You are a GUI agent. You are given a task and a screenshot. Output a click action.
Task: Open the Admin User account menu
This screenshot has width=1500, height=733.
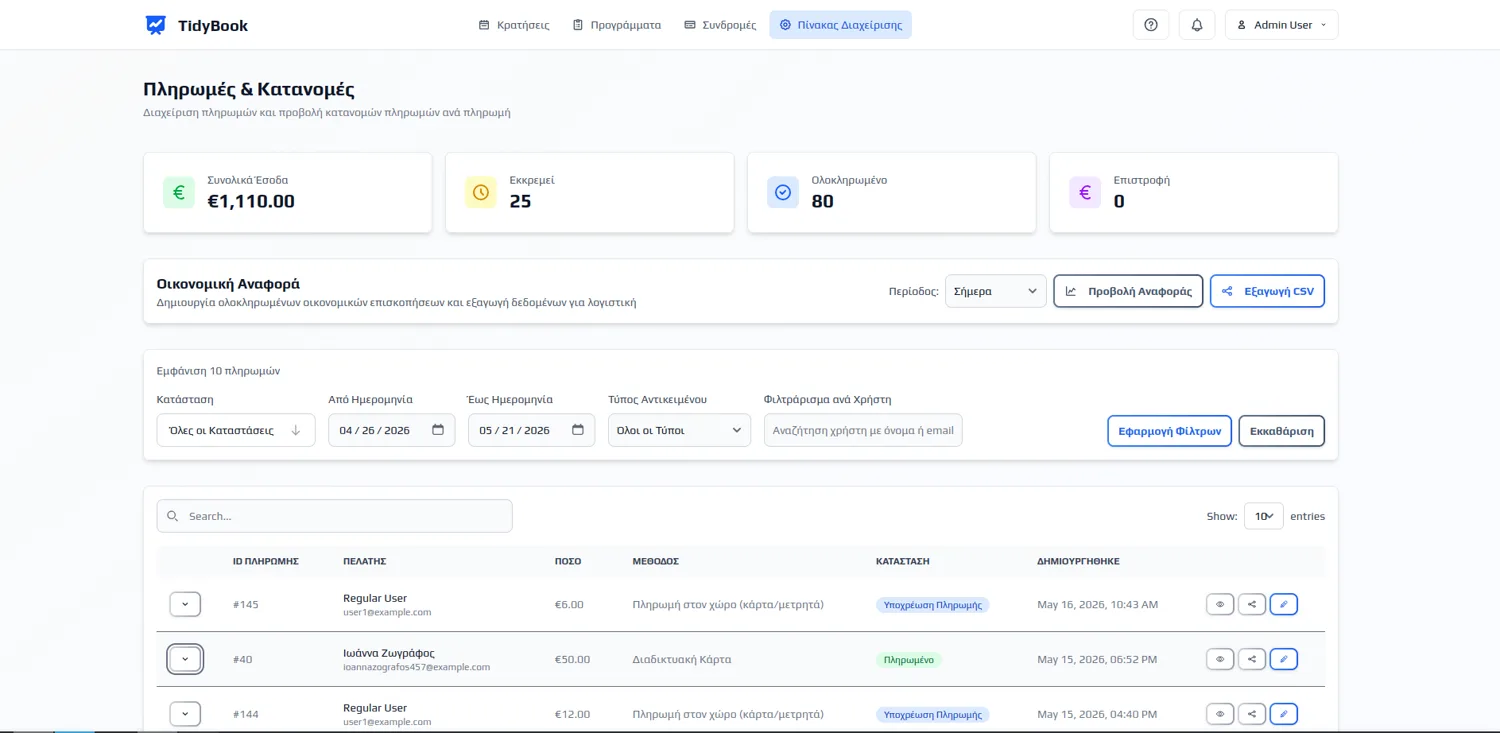tap(1281, 25)
